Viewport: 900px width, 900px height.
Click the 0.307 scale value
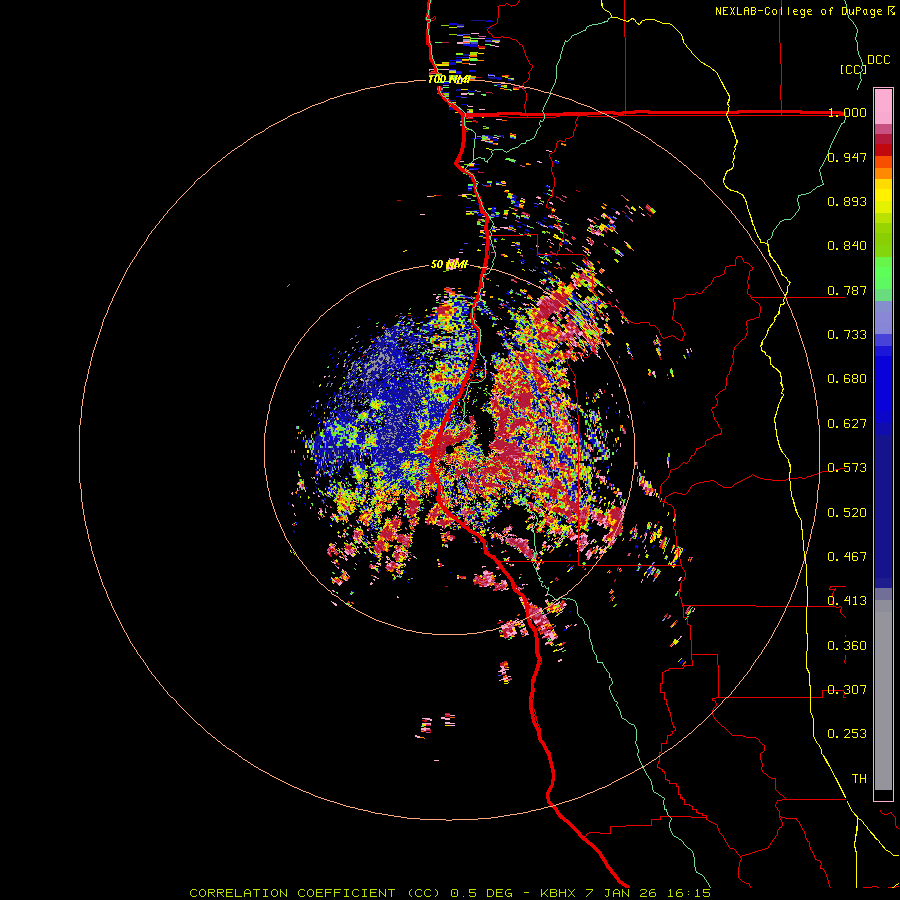tap(847, 690)
